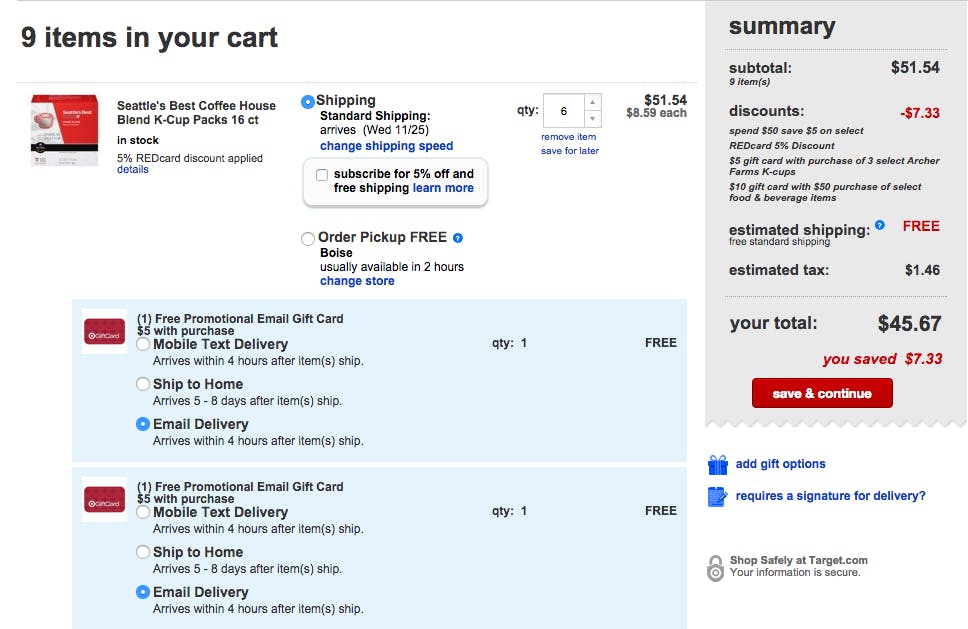The width and height of the screenshot is (968, 629).
Task: Click change shipping speed link
Action: (x=386, y=146)
